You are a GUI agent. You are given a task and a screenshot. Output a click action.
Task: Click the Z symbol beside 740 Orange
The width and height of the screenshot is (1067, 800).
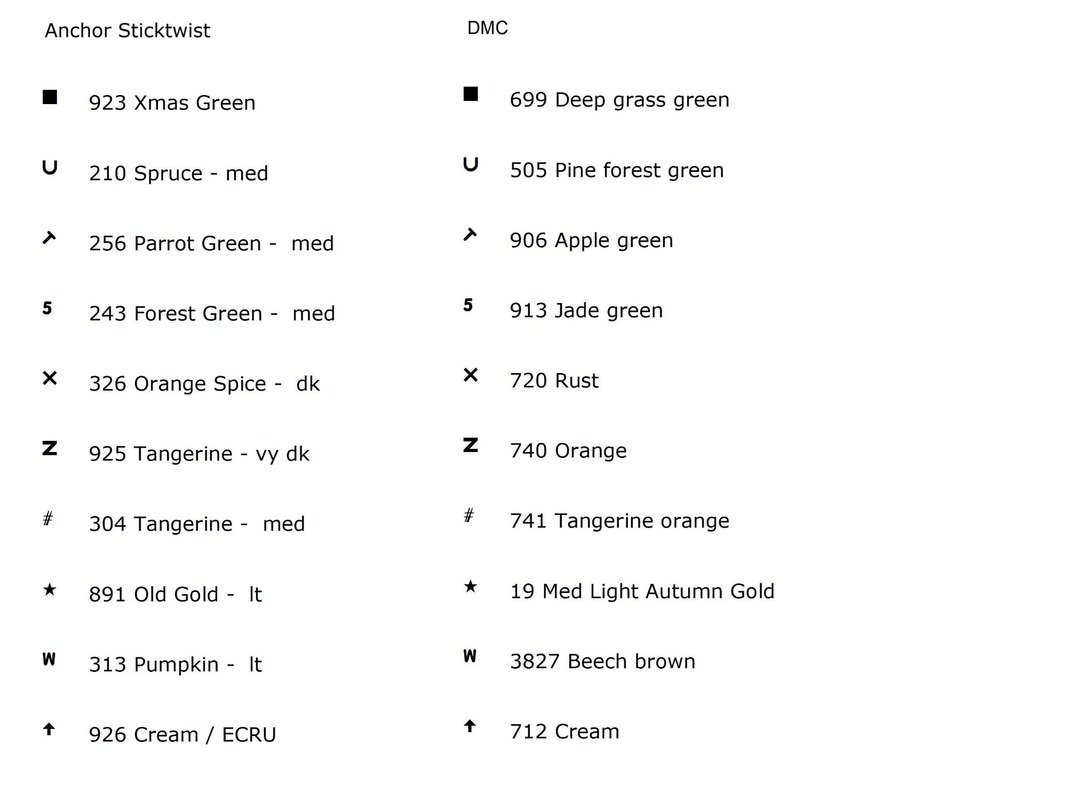point(471,445)
